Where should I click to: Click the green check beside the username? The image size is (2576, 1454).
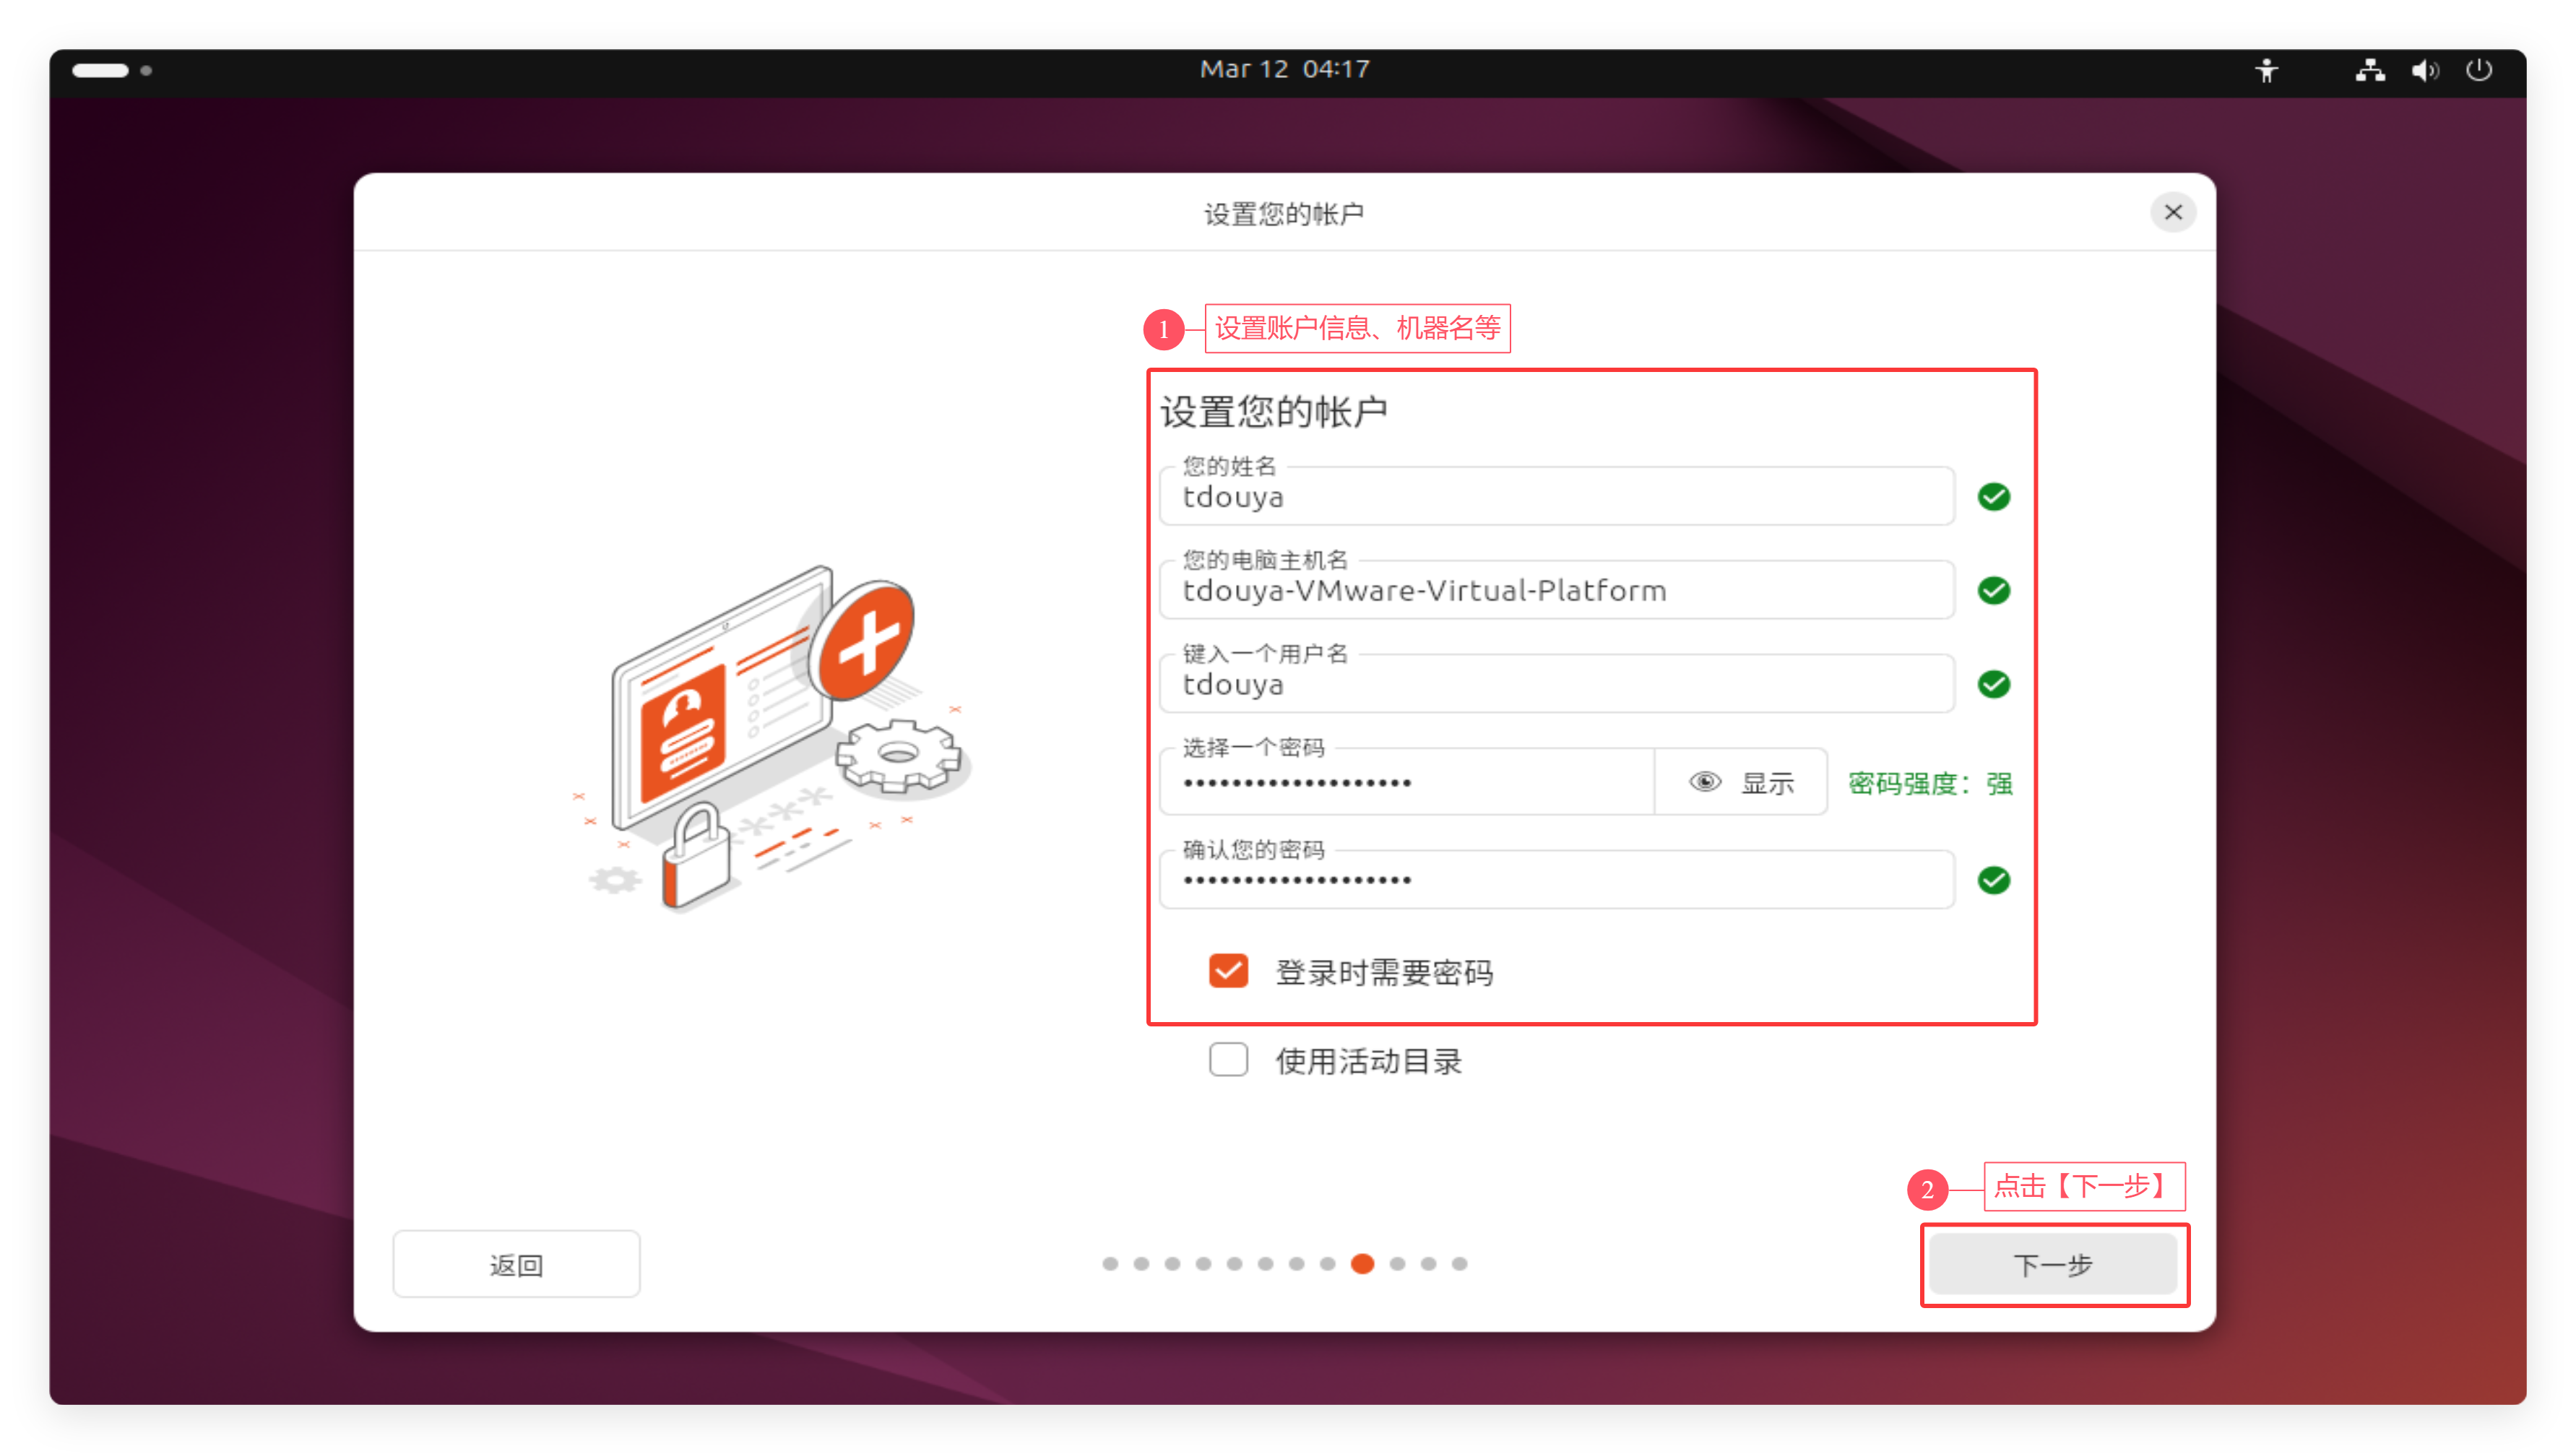pos(1993,684)
